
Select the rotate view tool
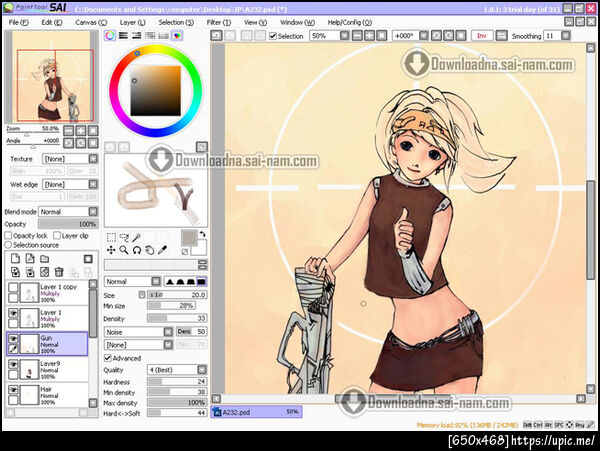coord(137,250)
